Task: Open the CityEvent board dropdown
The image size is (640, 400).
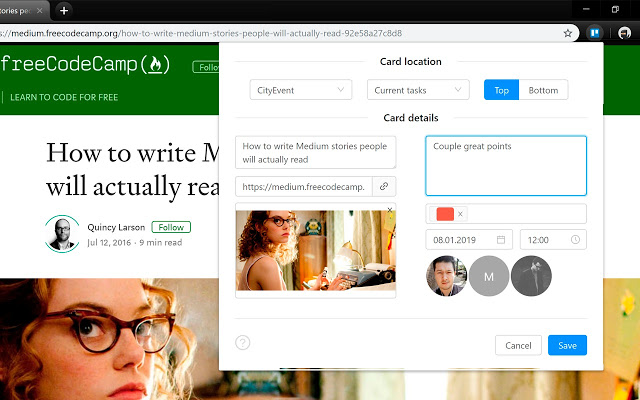Action: tap(301, 90)
